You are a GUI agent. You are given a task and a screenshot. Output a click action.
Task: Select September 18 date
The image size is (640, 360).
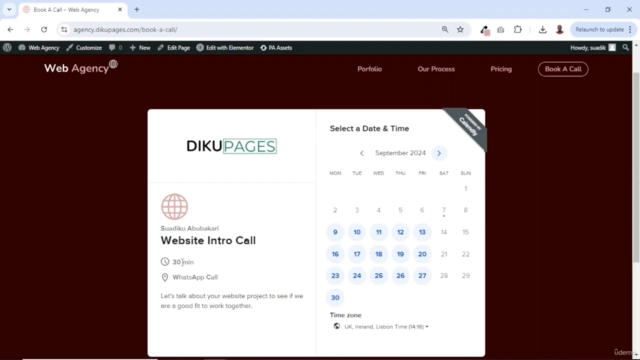coord(379,254)
